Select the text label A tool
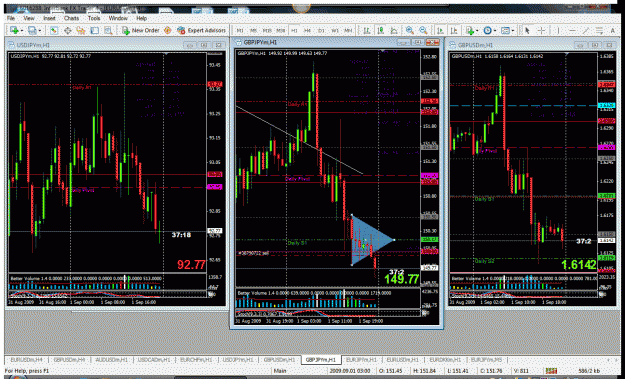625x379 pixels. pyautogui.click(x=613, y=30)
